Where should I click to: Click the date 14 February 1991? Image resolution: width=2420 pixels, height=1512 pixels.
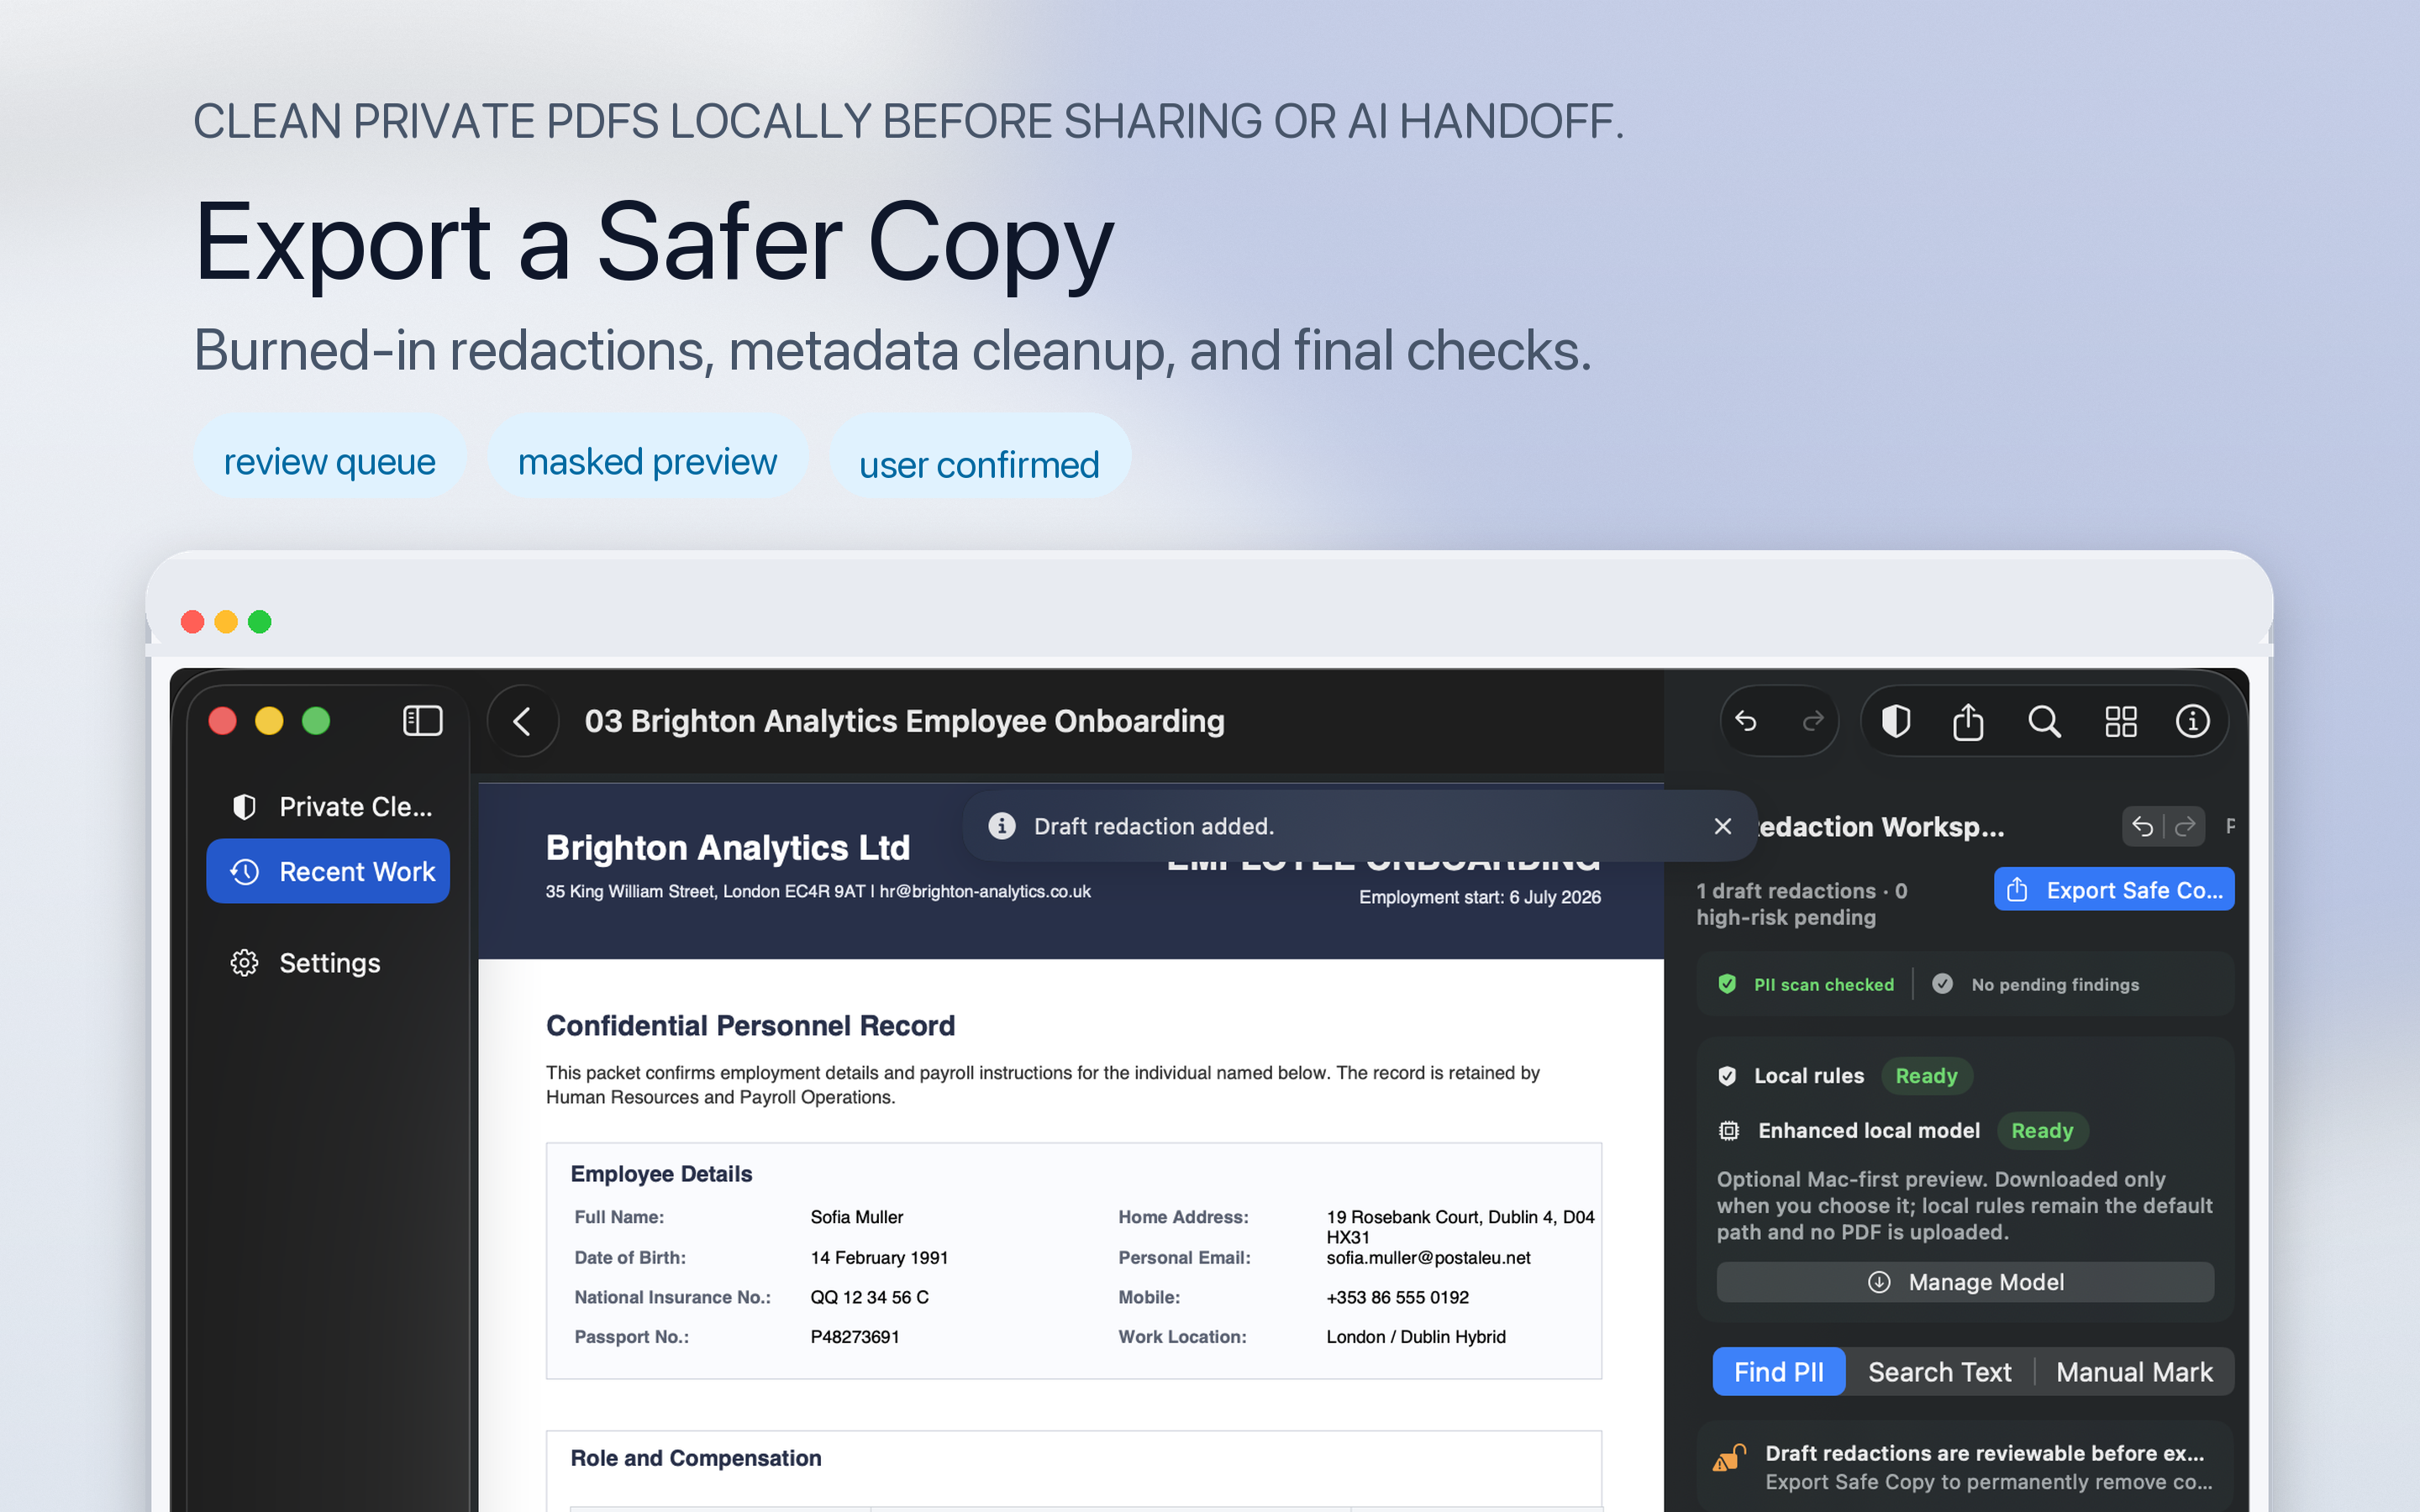879,1258
